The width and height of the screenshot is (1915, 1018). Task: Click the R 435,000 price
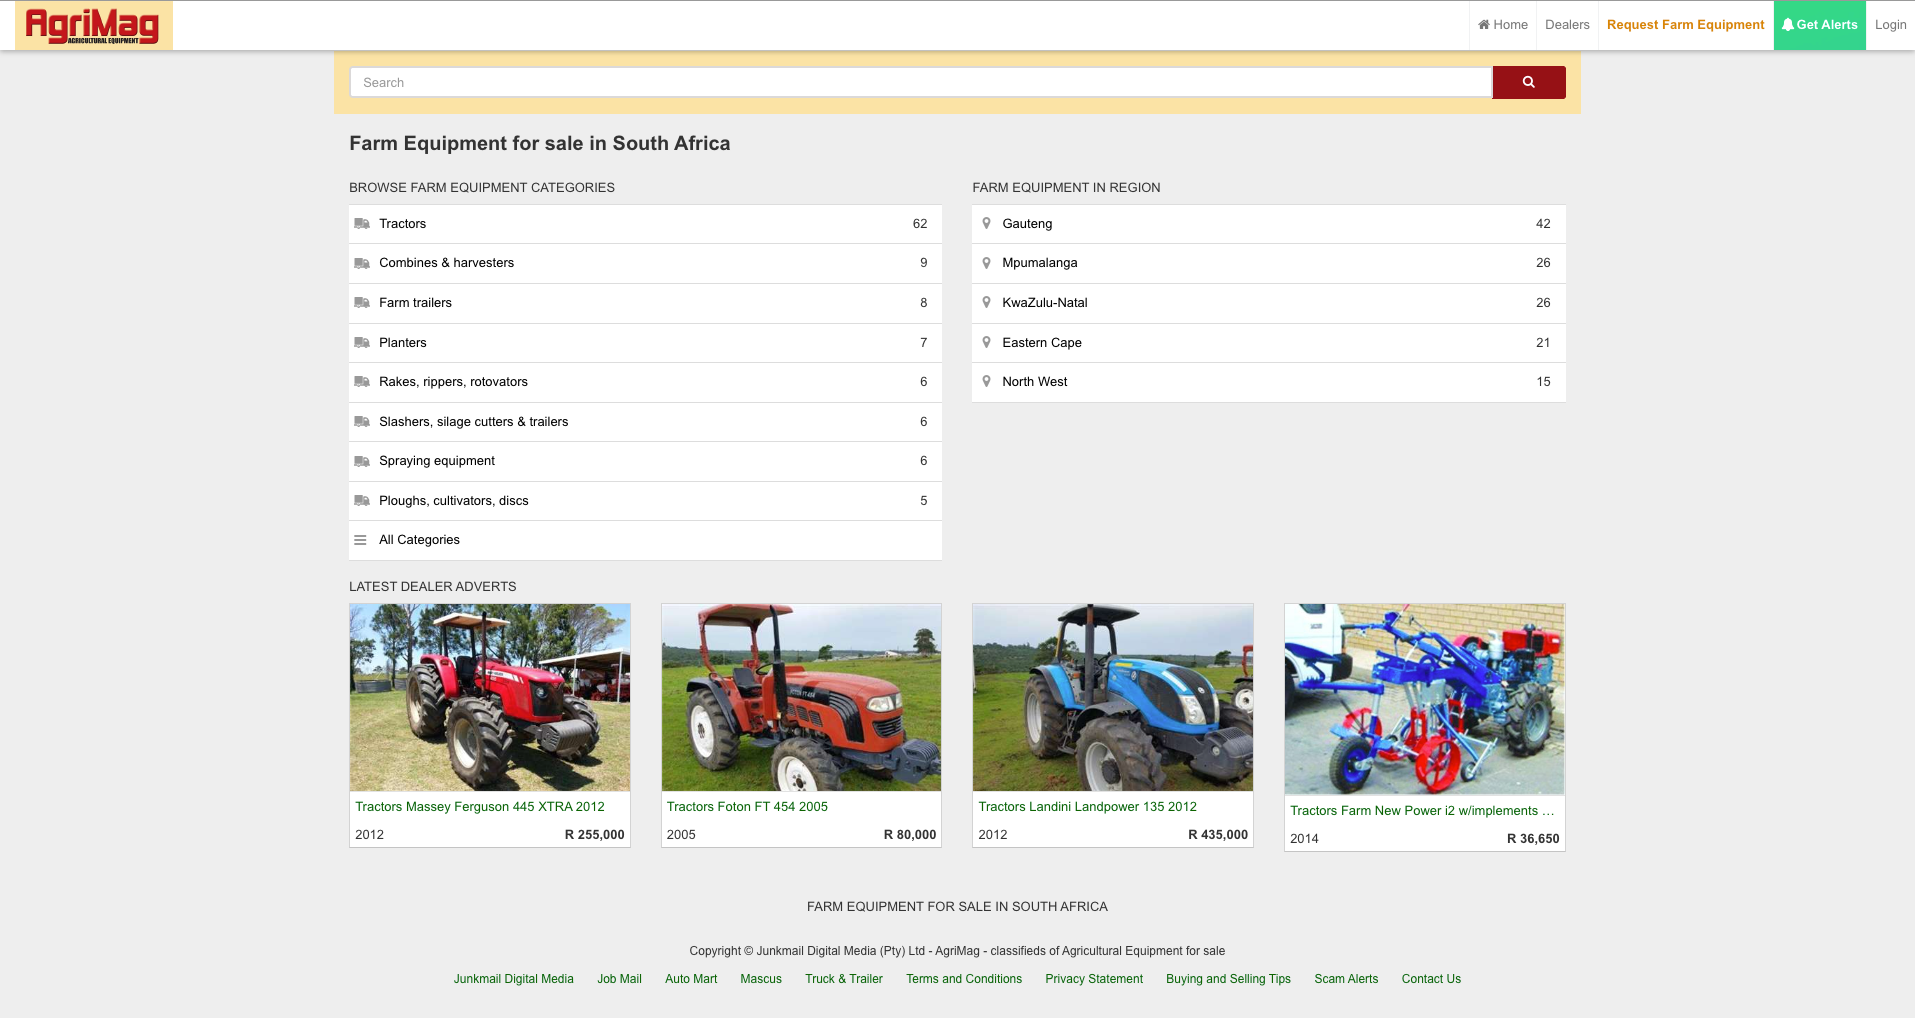pos(1218,835)
